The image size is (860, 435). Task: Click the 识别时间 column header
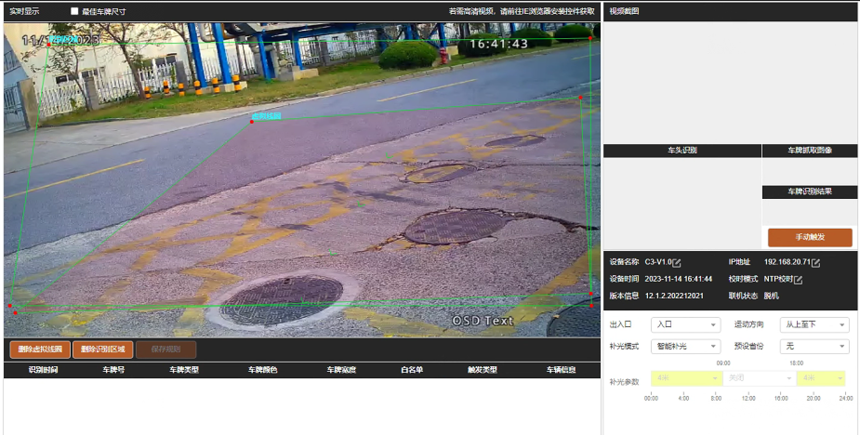point(43,370)
